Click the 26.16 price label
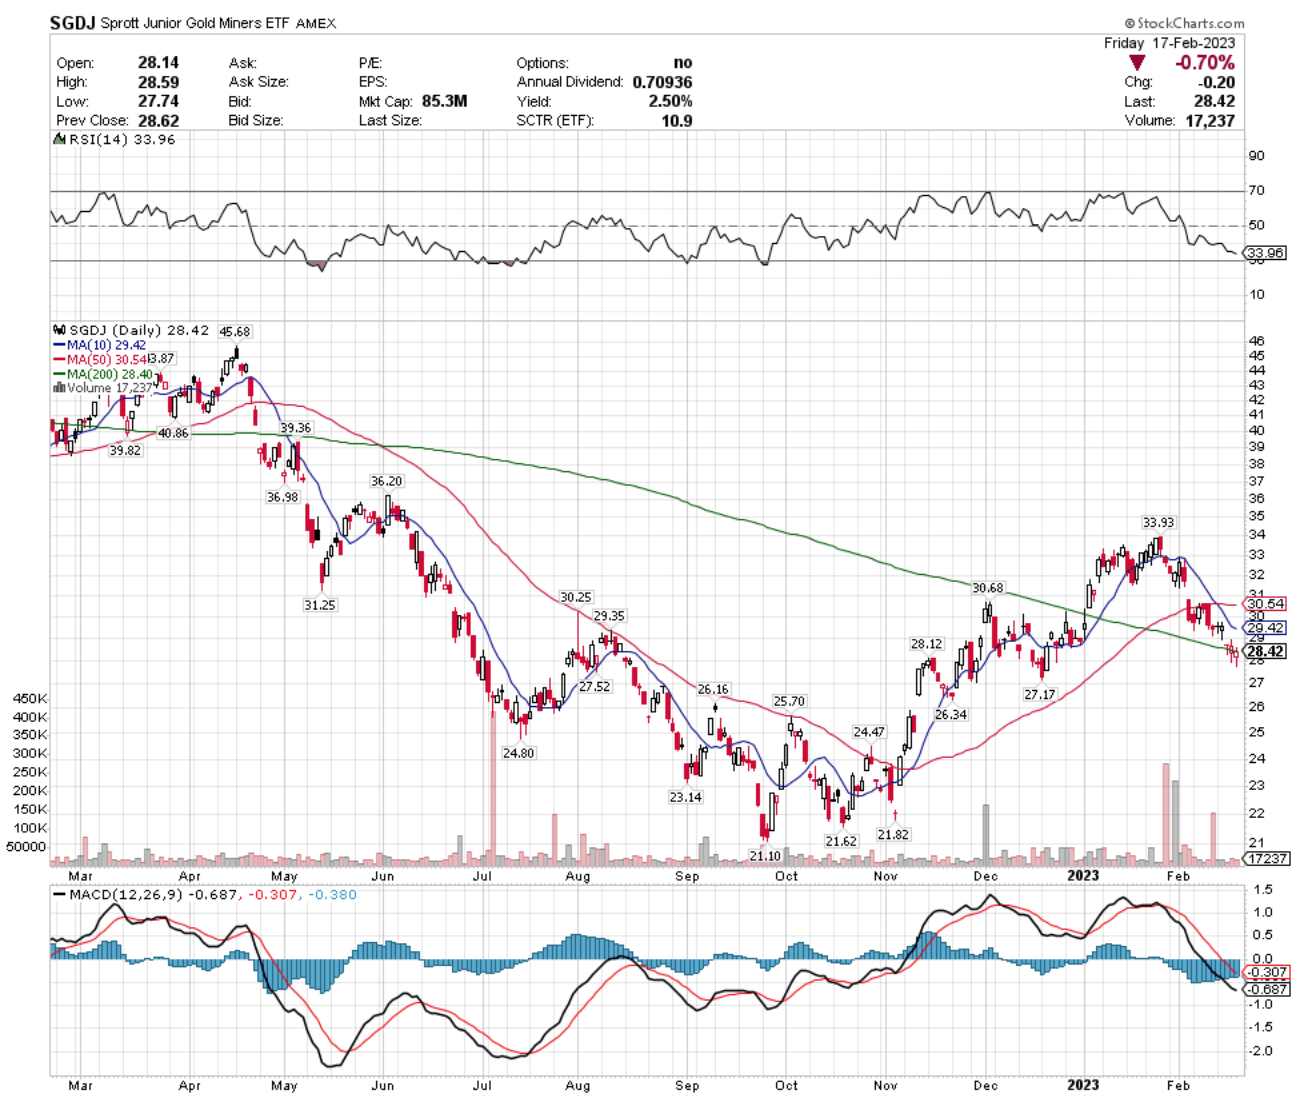Screen dimensions: 1306x1096 (x=713, y=689)
